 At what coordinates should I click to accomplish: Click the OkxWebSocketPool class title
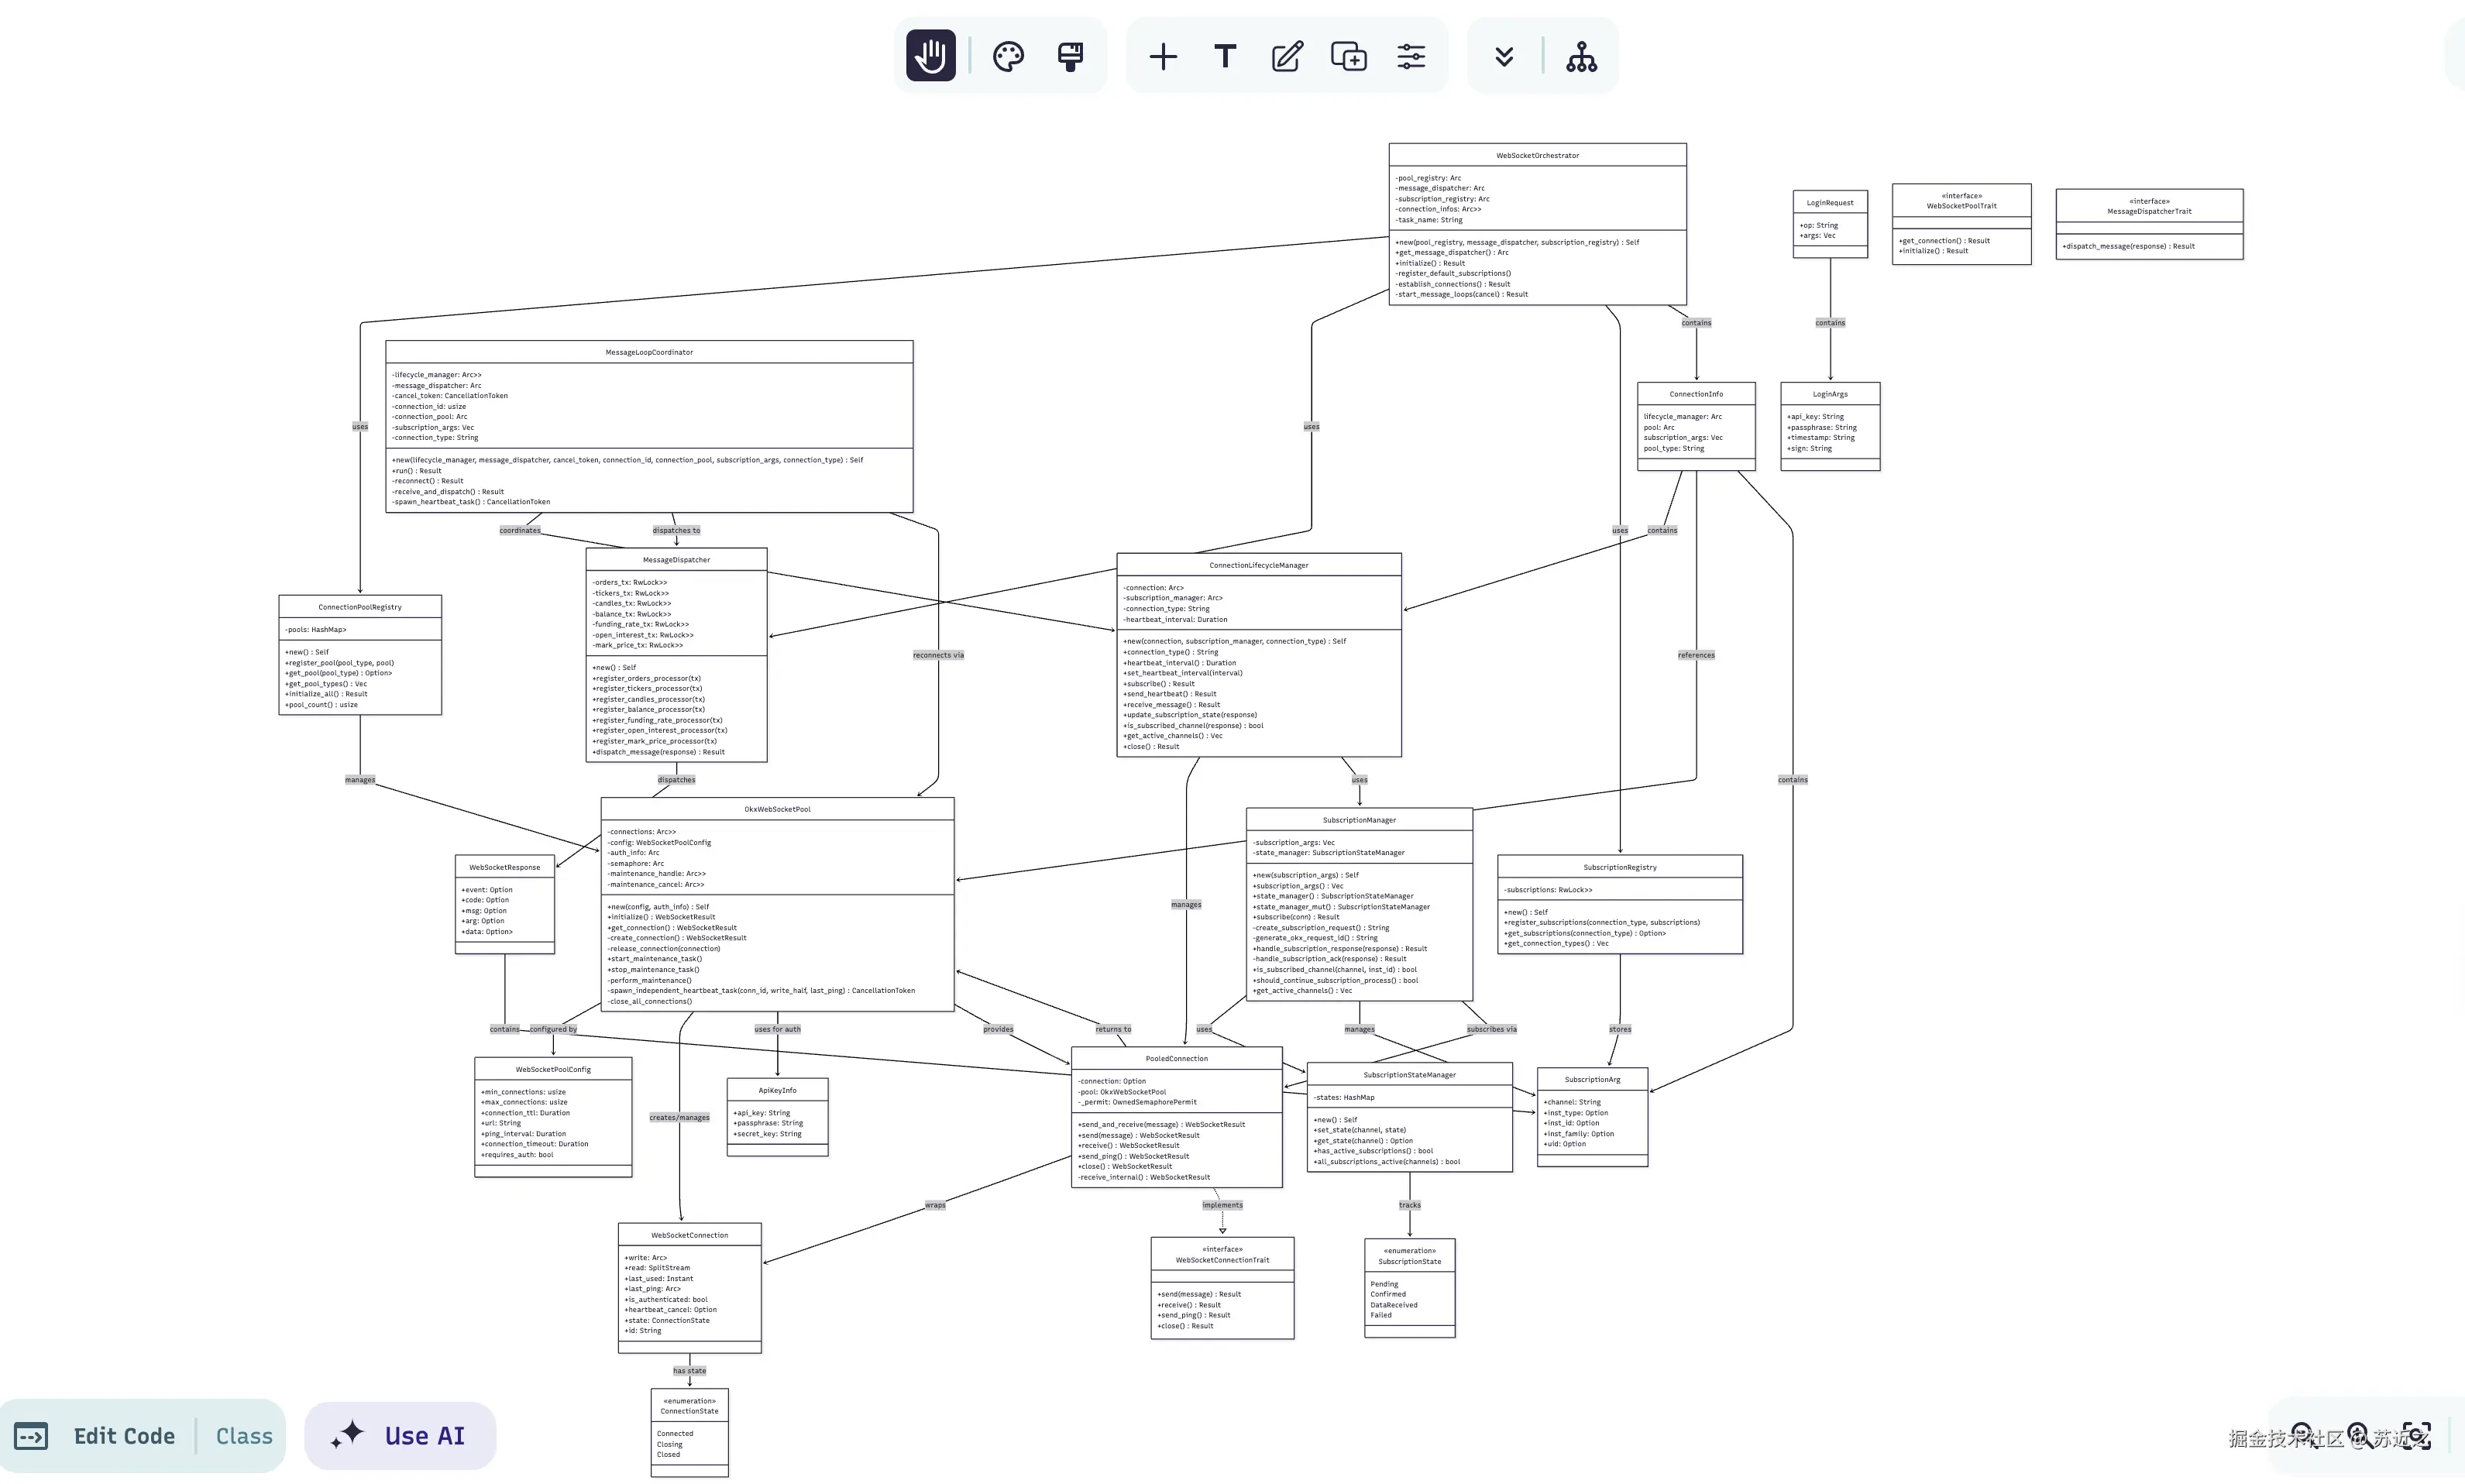click(x=777, y=809)
